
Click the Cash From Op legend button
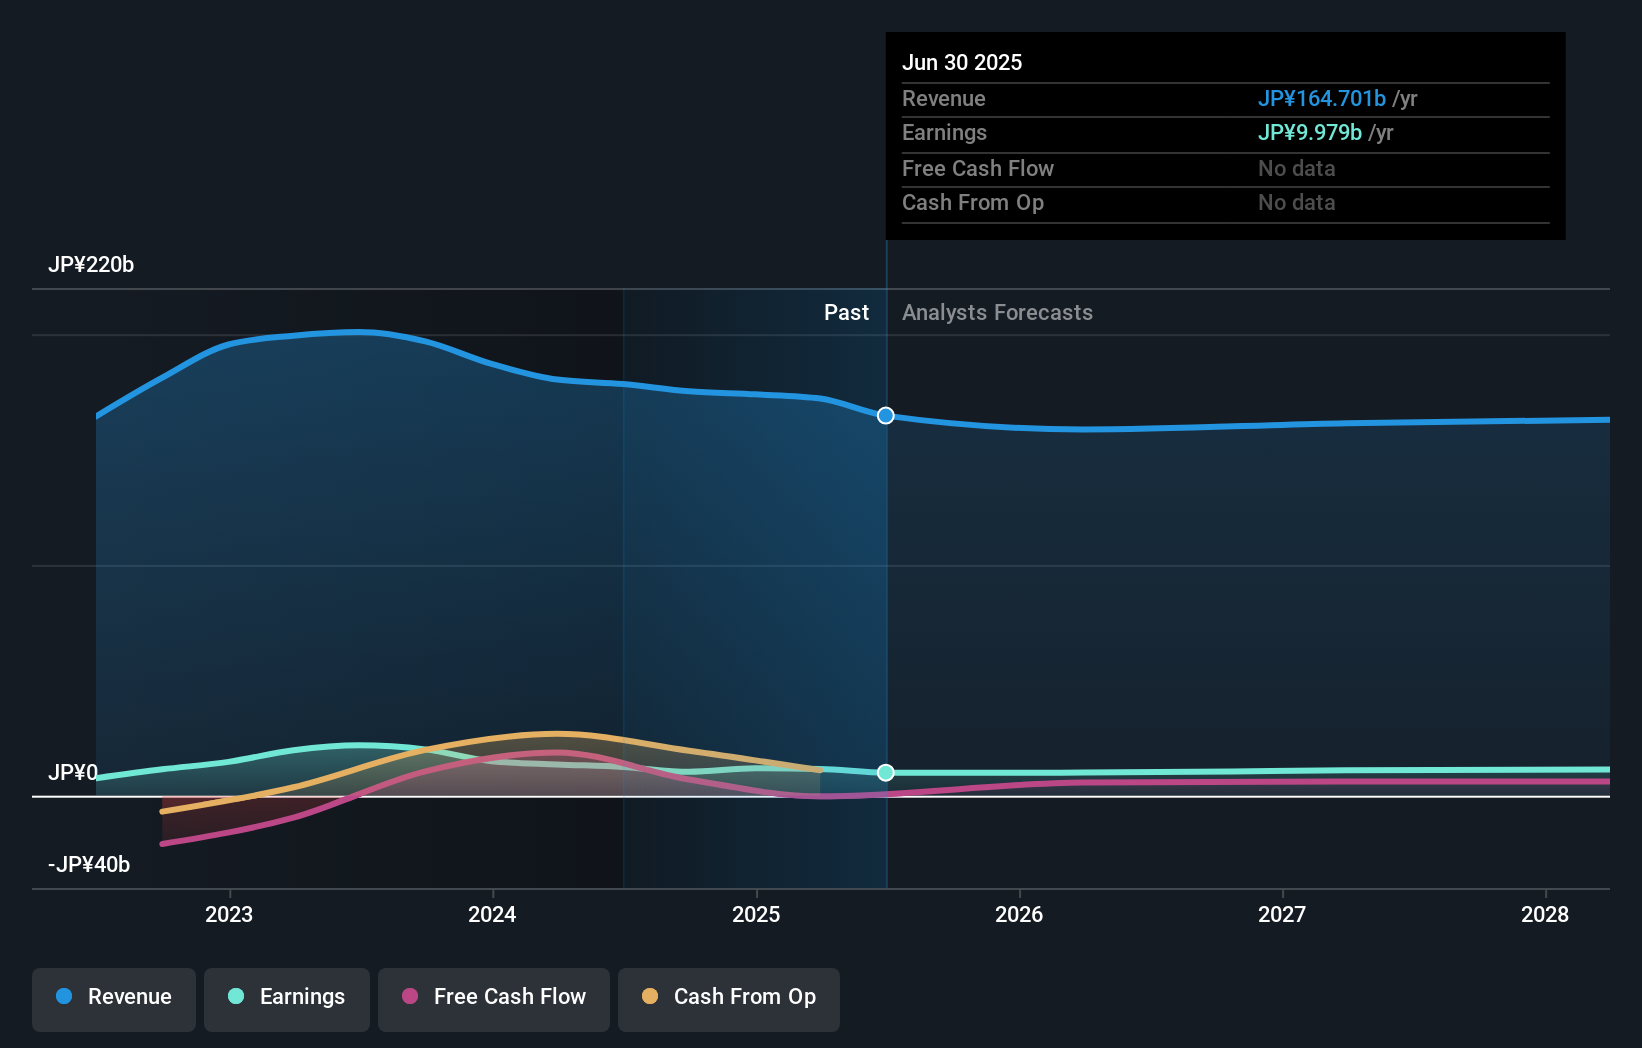[x=728, y=999]
